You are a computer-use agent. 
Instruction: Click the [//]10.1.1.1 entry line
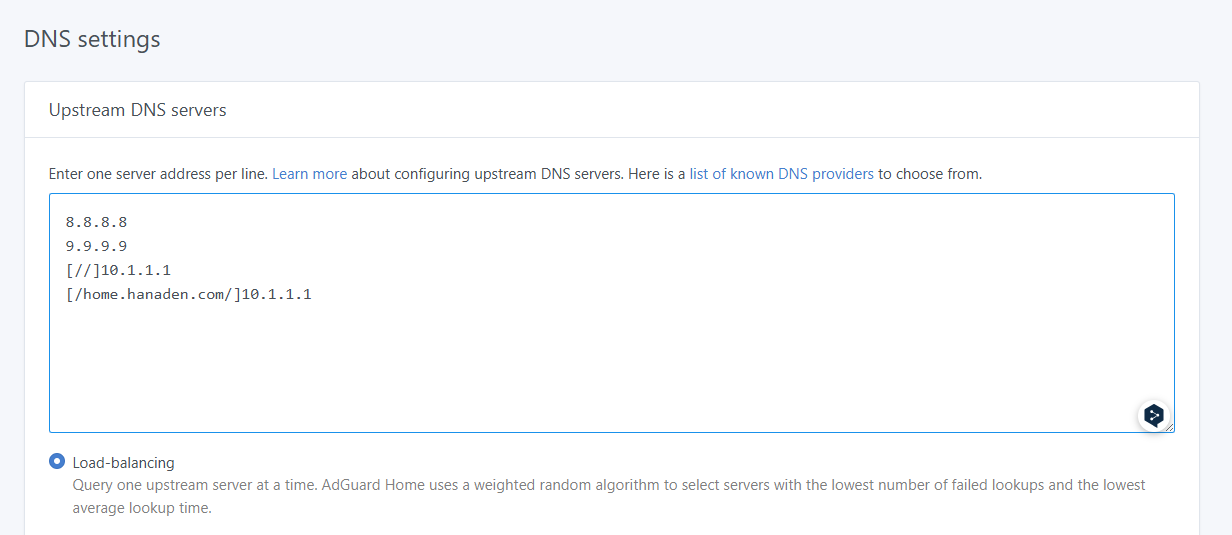click(125, 270)
